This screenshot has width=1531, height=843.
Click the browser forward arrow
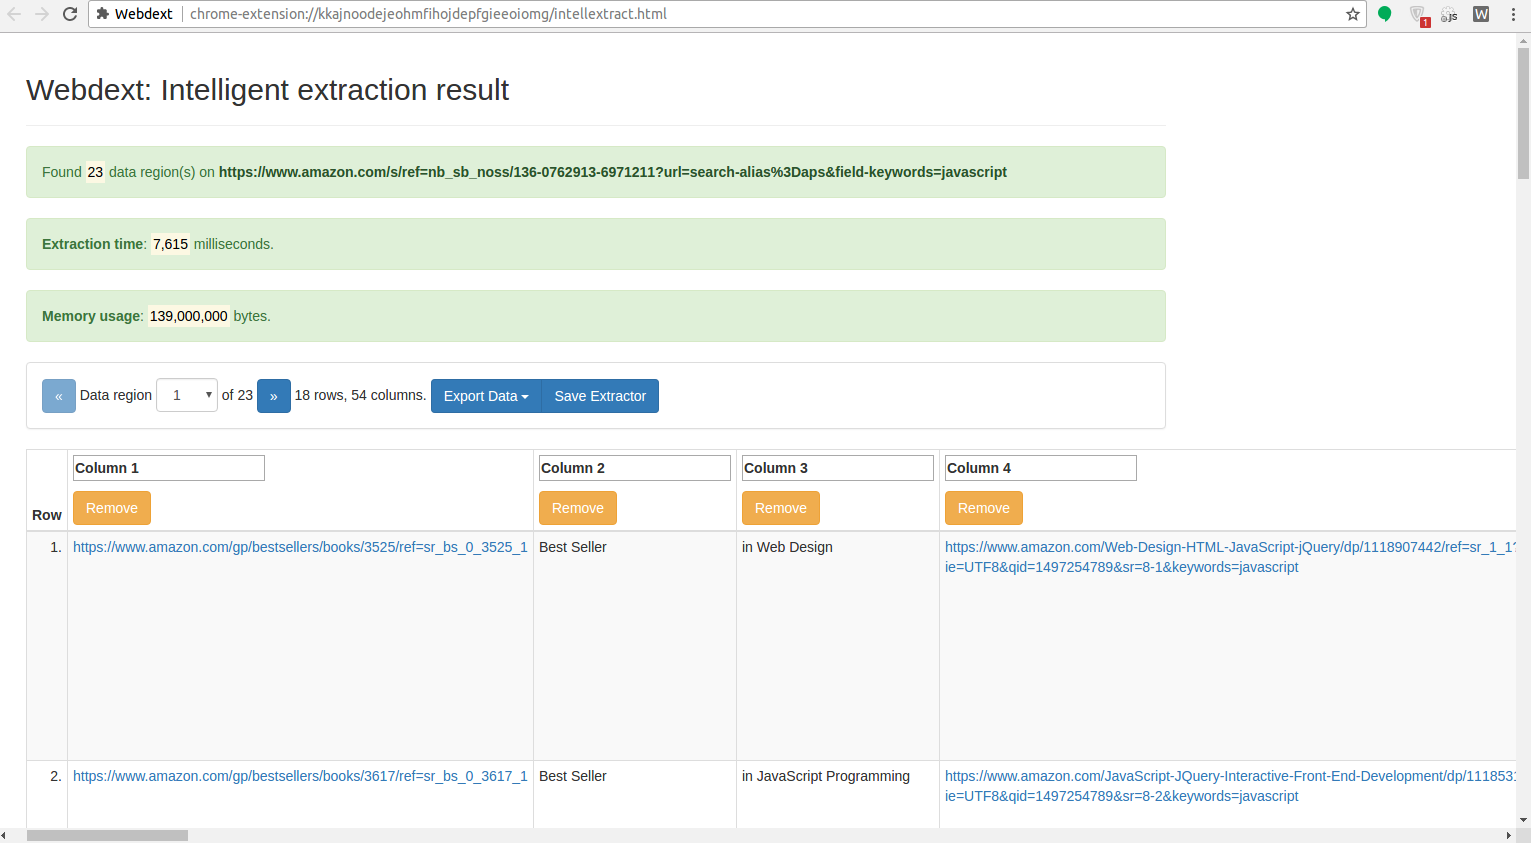pos(42,14)
